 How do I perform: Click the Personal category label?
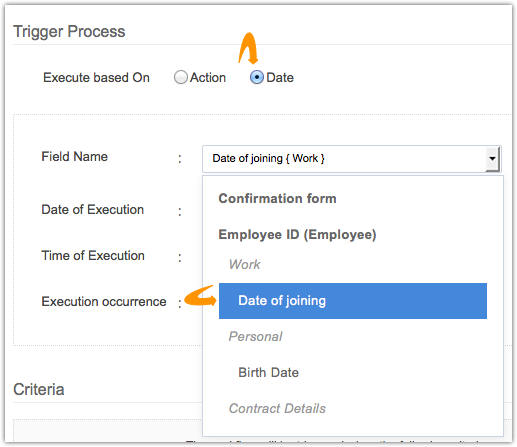(x=255, y=336)
